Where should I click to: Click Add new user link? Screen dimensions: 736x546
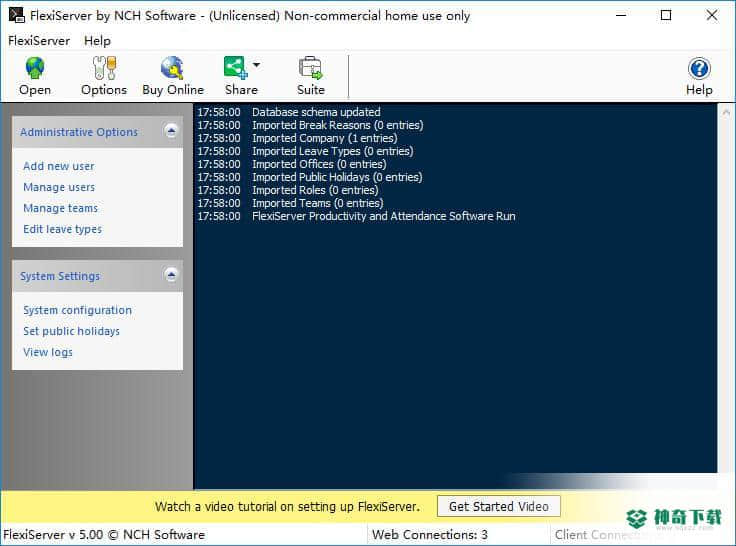coord(59,166)
